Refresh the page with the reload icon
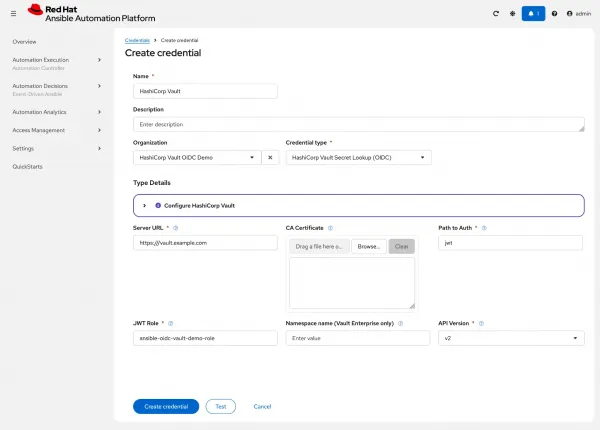This screenshot has width=600, height=430. click(x=496, y=14)
